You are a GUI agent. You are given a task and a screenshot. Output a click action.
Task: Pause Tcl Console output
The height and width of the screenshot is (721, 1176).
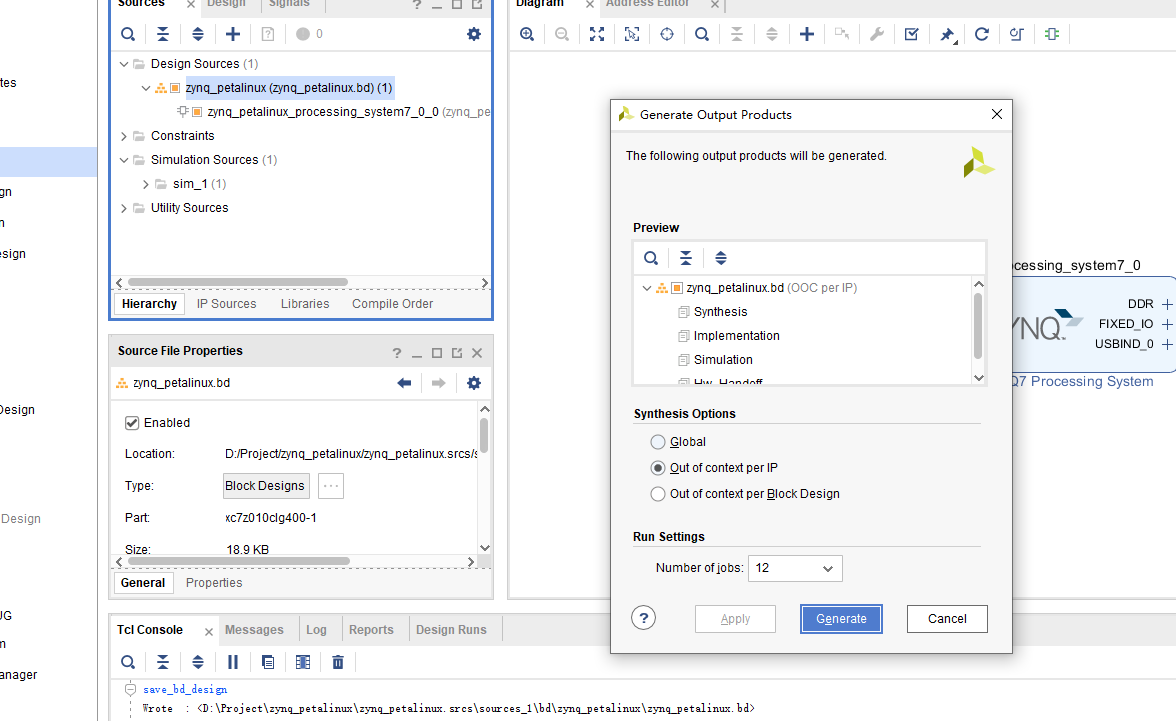click(x=233, y=662)
